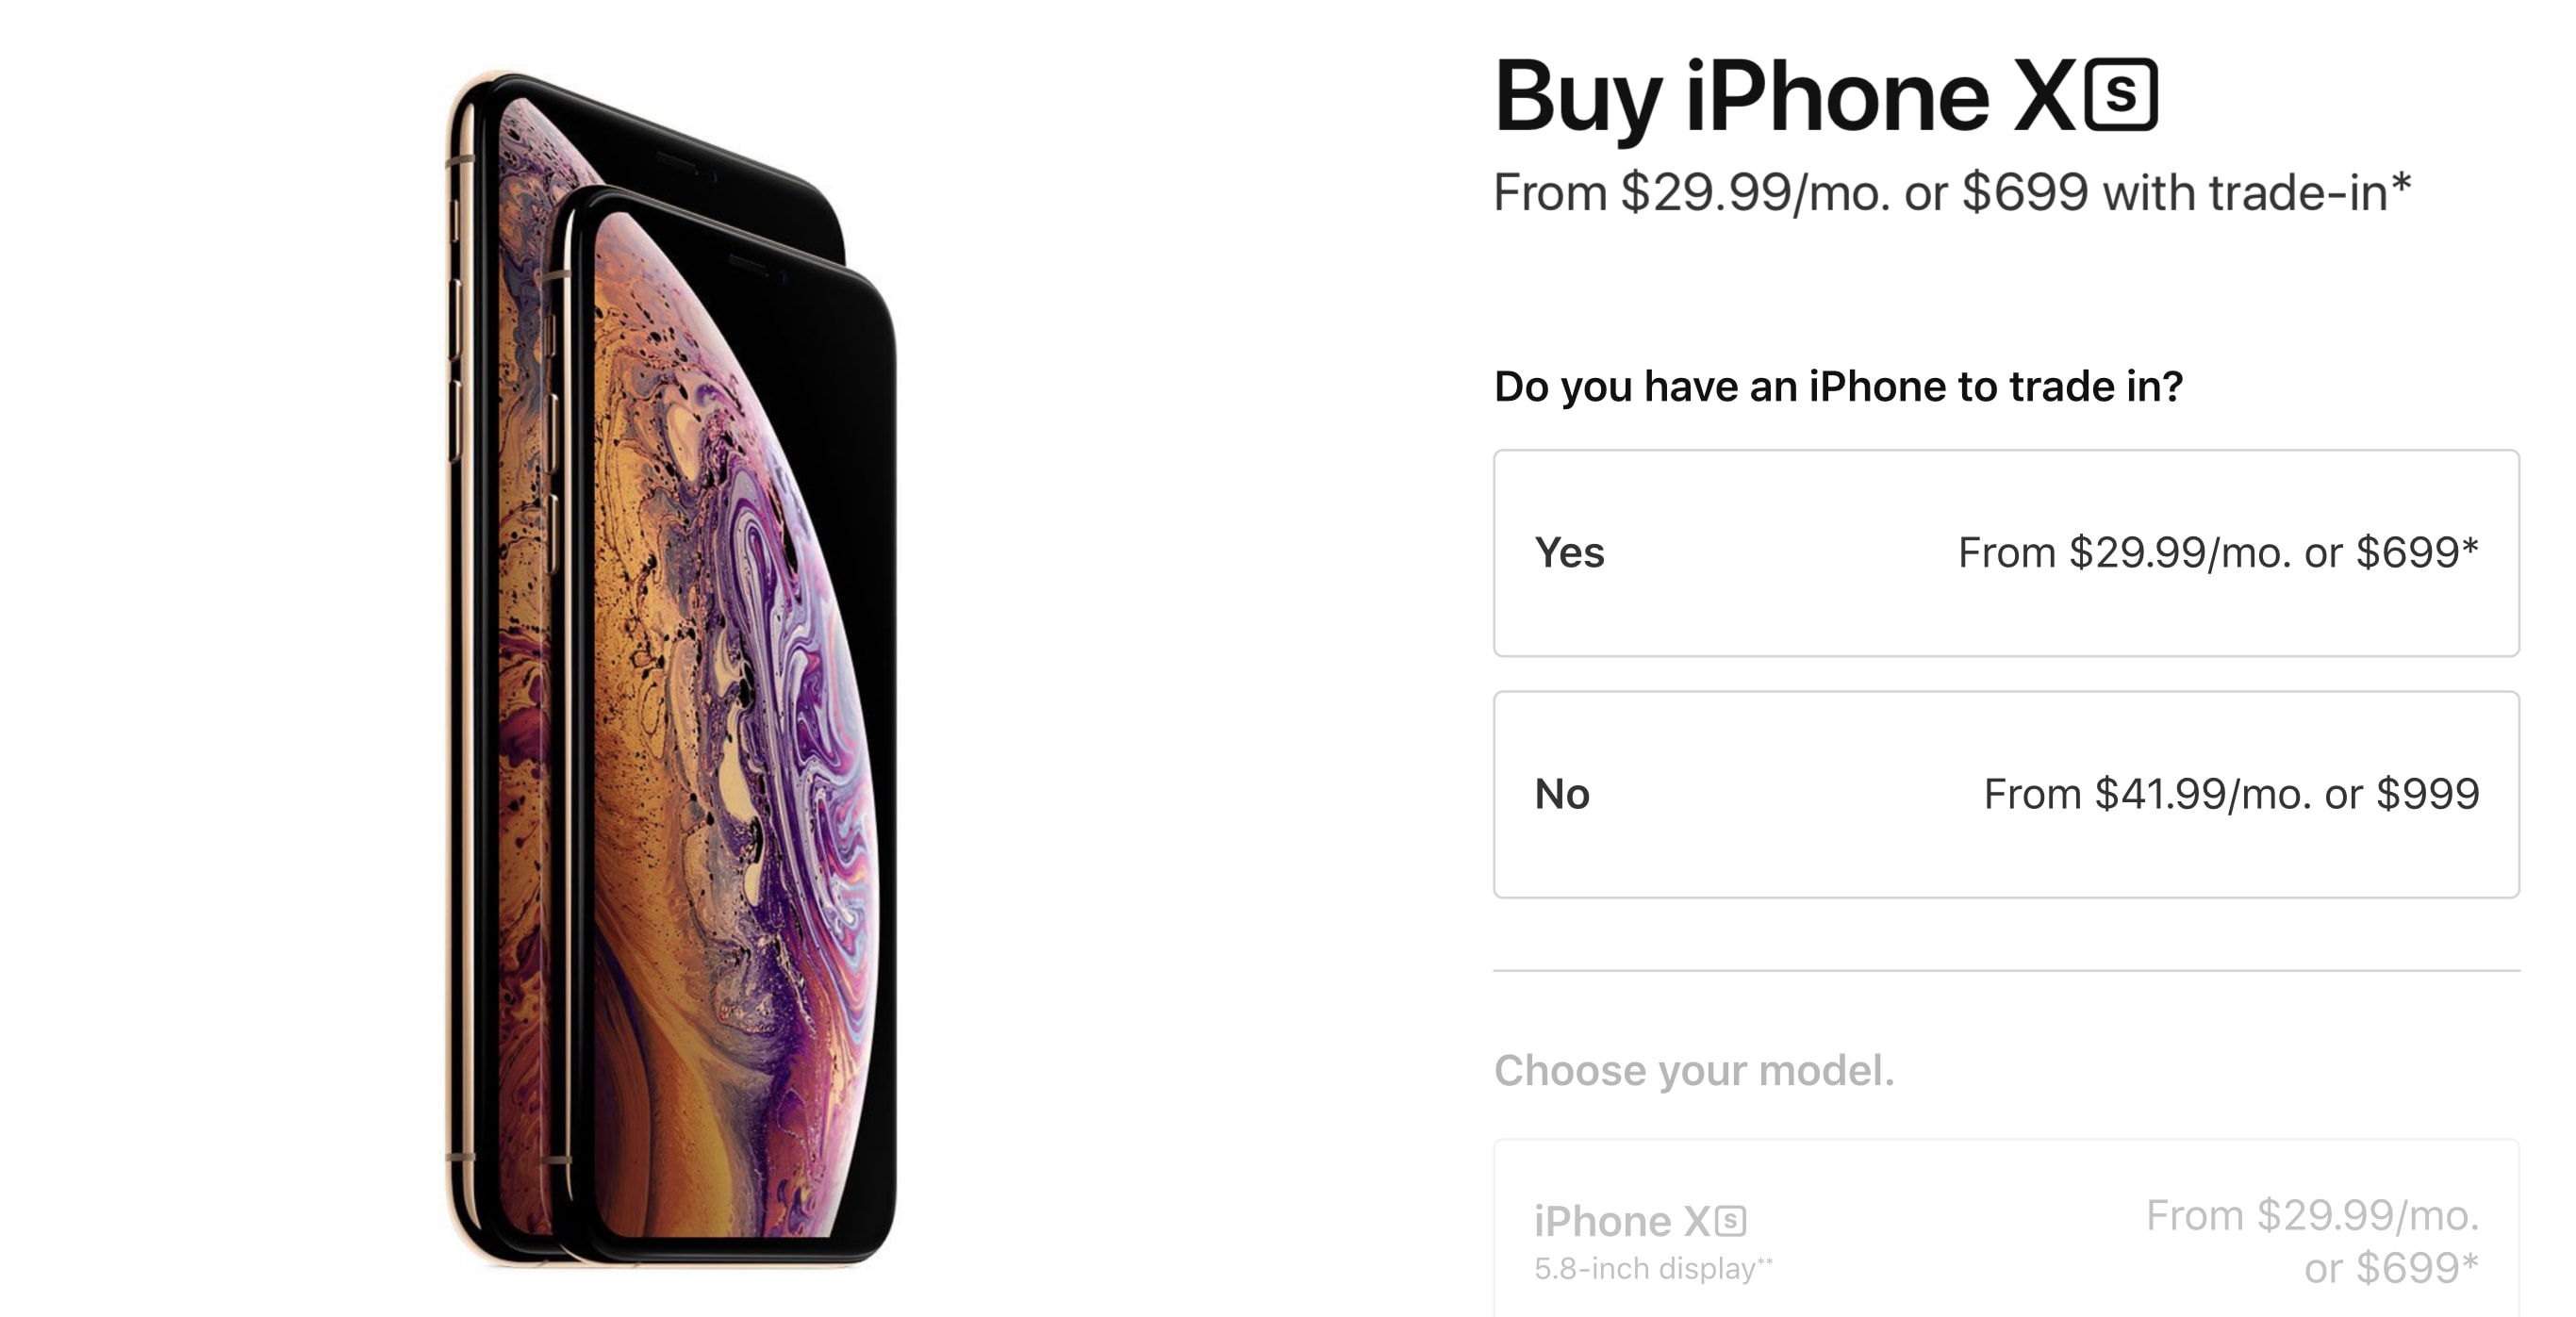The height and width of the screenshot is (1317, 2576).
Task: Click the 'From $41.99/mo. or $999' price text
Action: 2232,794
